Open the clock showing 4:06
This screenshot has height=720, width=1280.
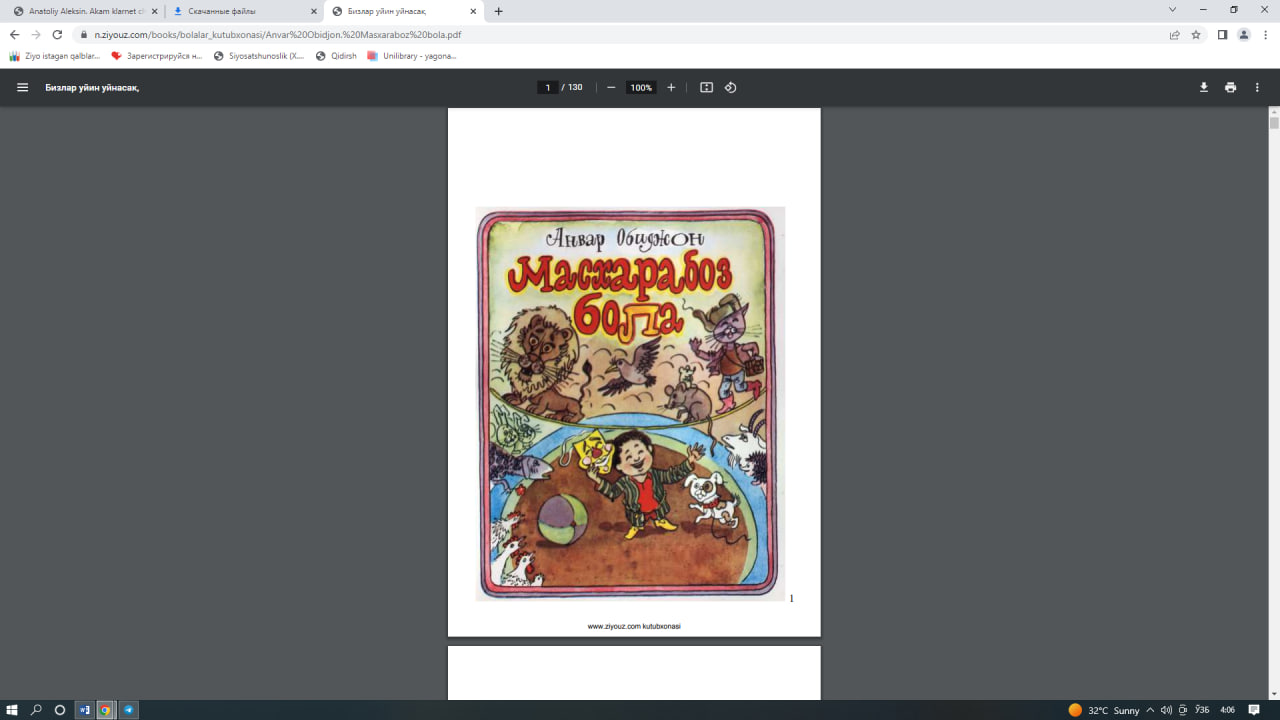pyautogui.click(x=1226, y=710)
